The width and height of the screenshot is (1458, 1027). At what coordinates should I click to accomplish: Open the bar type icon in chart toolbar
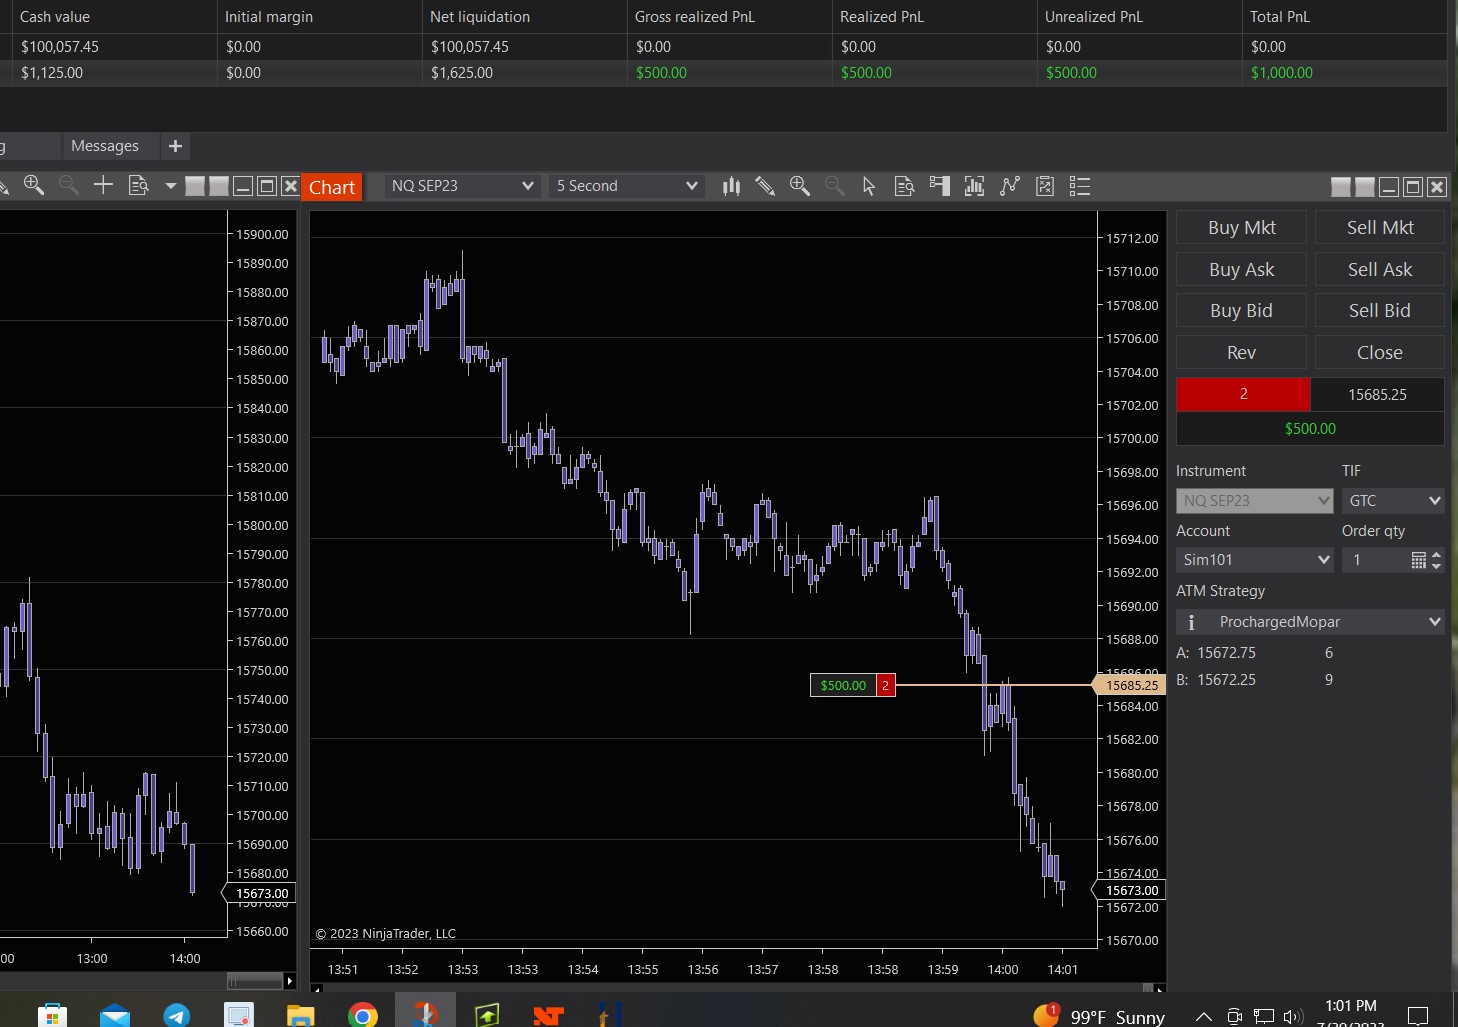[731, 186]
